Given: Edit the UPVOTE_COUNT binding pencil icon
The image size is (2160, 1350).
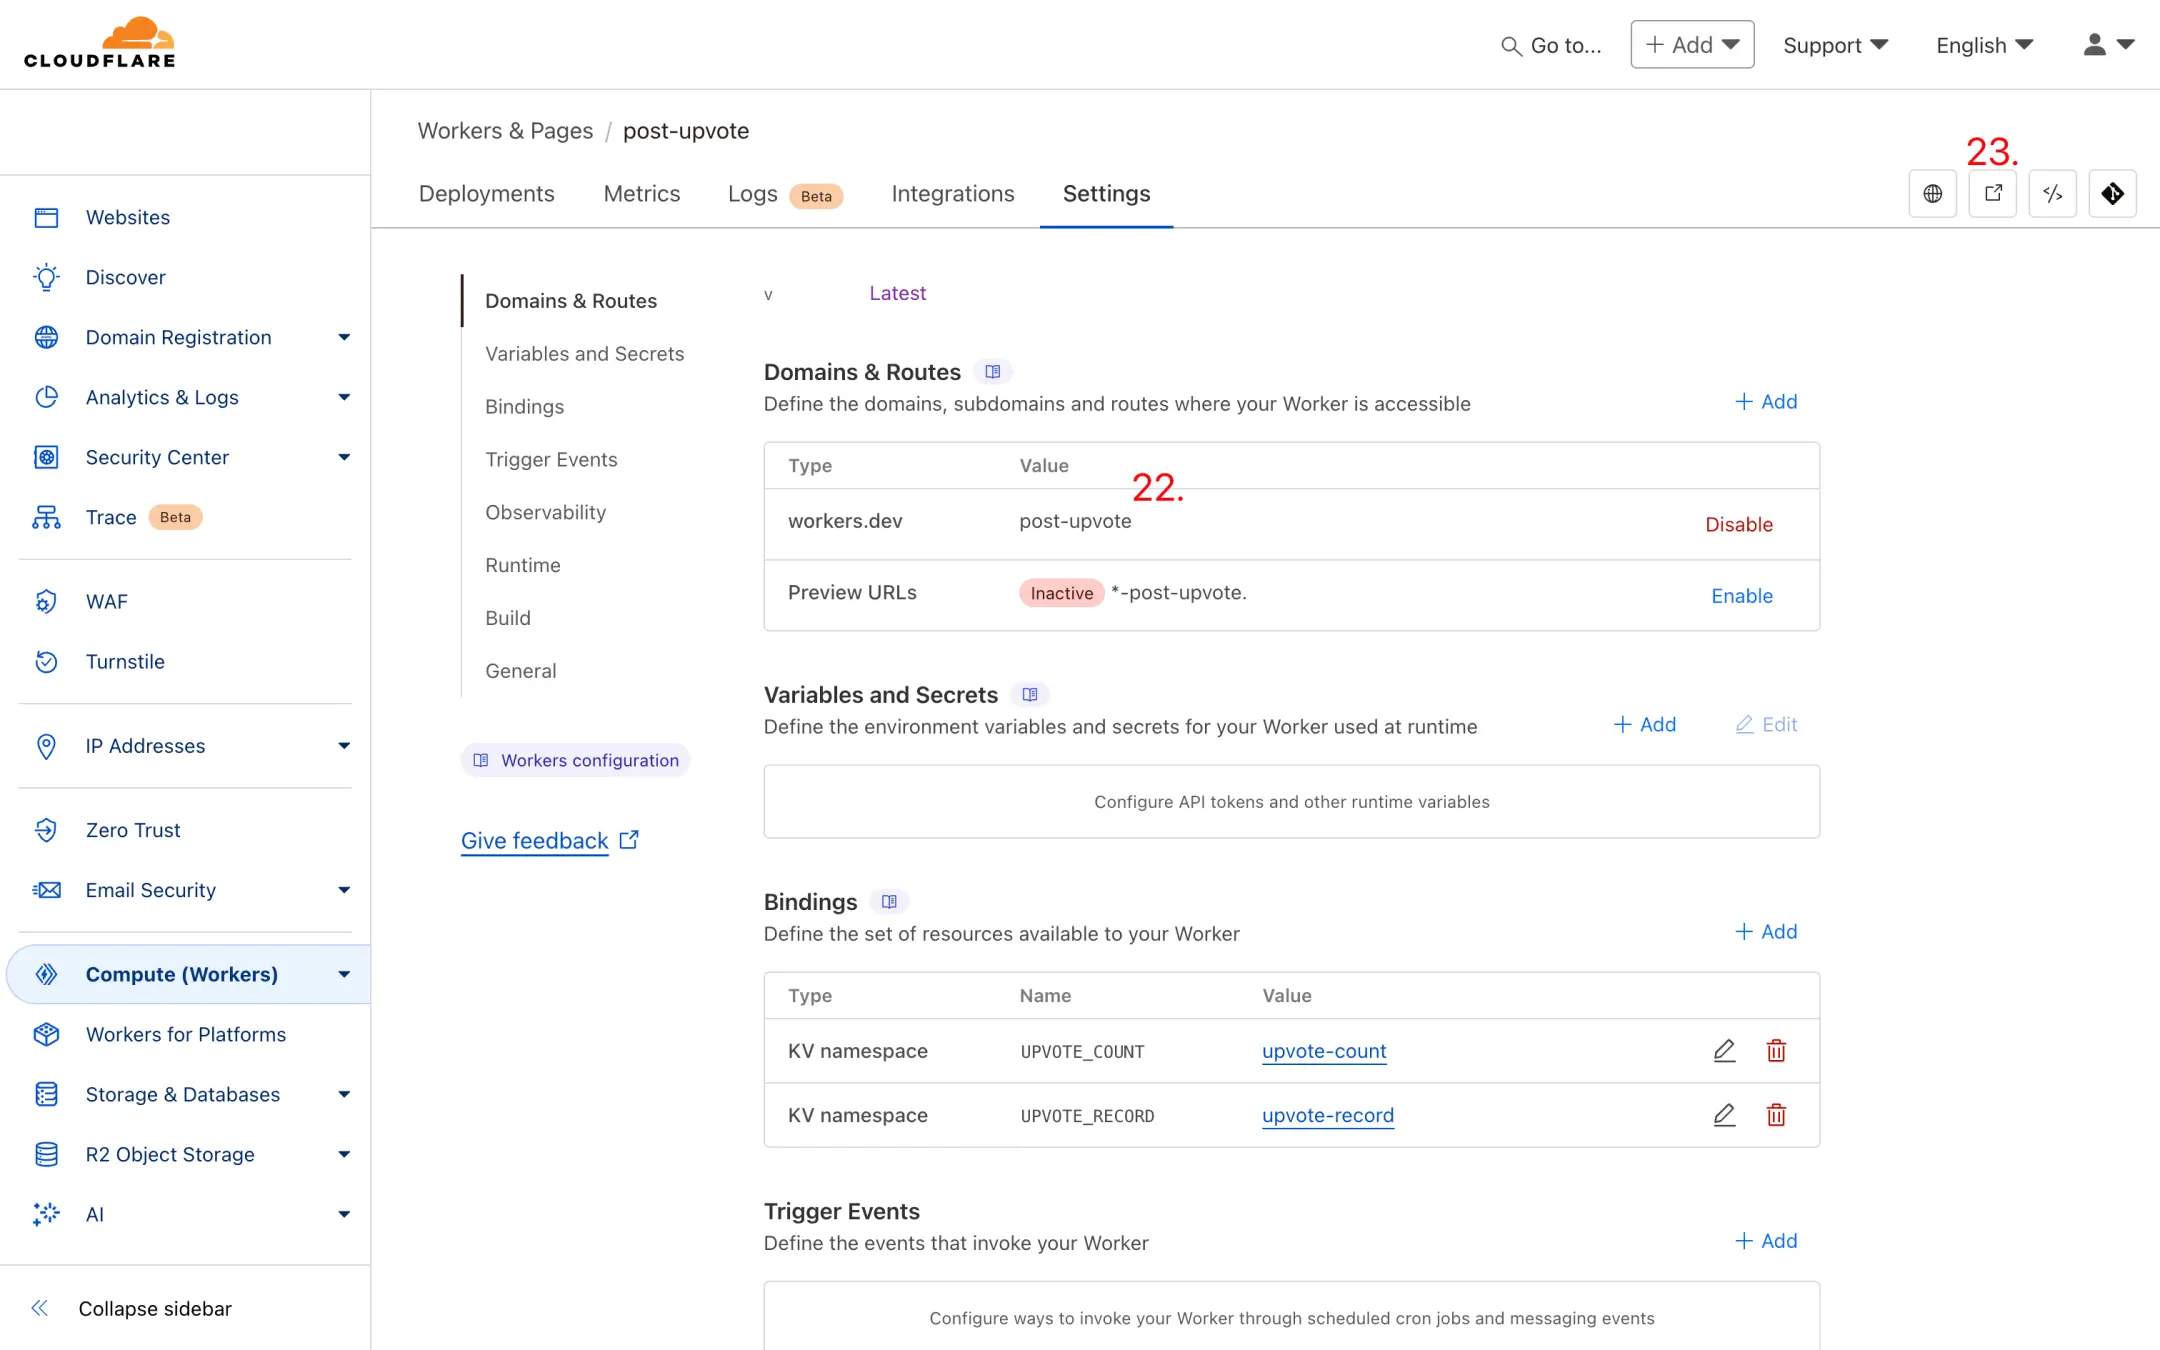Looking at the screenshot, I should [x=1724, y=1051].
